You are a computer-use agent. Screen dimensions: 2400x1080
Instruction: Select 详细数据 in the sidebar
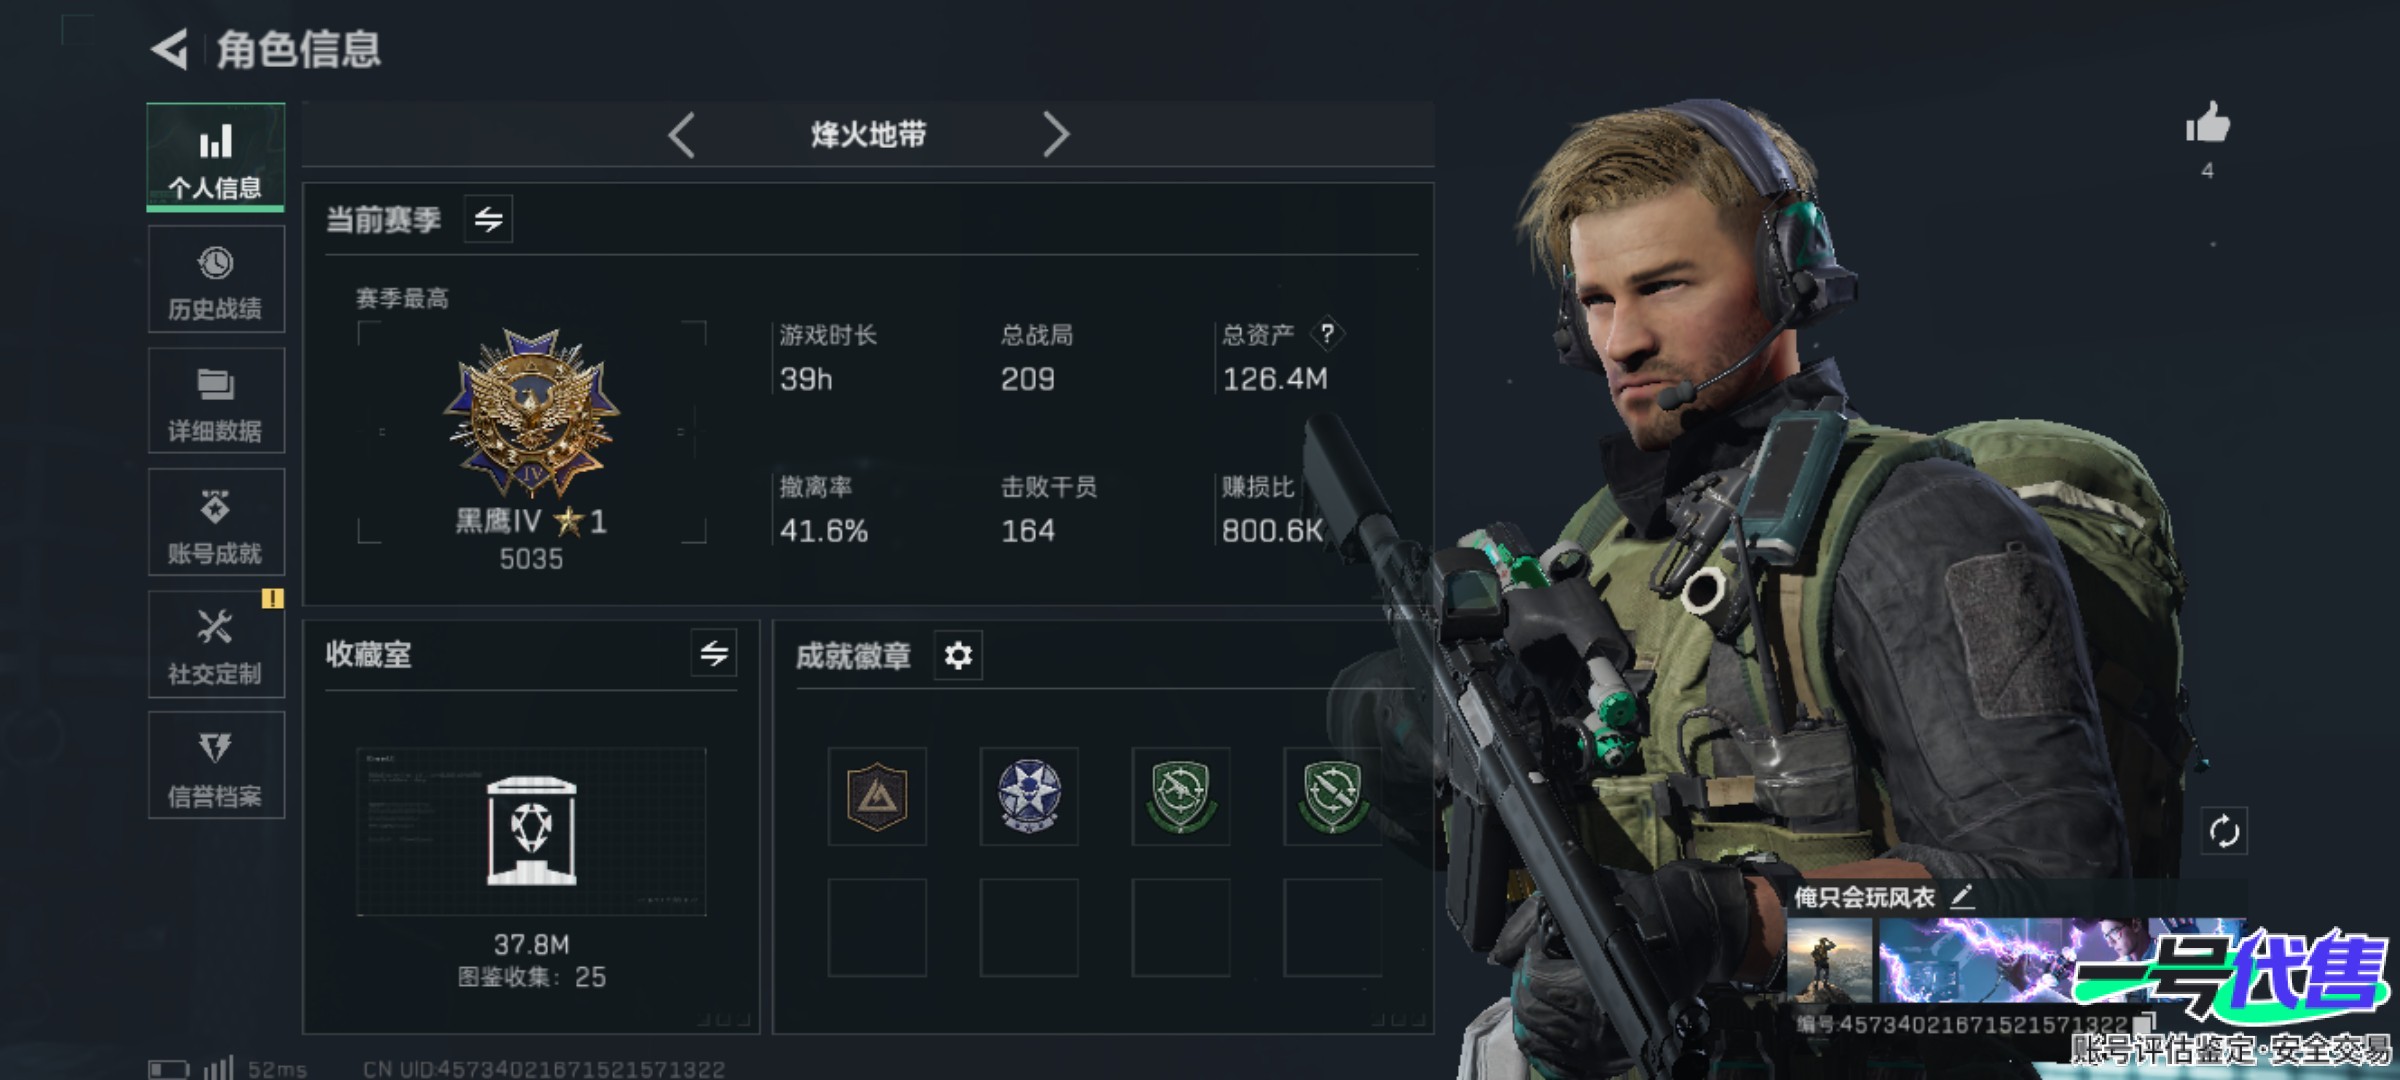pyautogui.click(x=216, y=401)
